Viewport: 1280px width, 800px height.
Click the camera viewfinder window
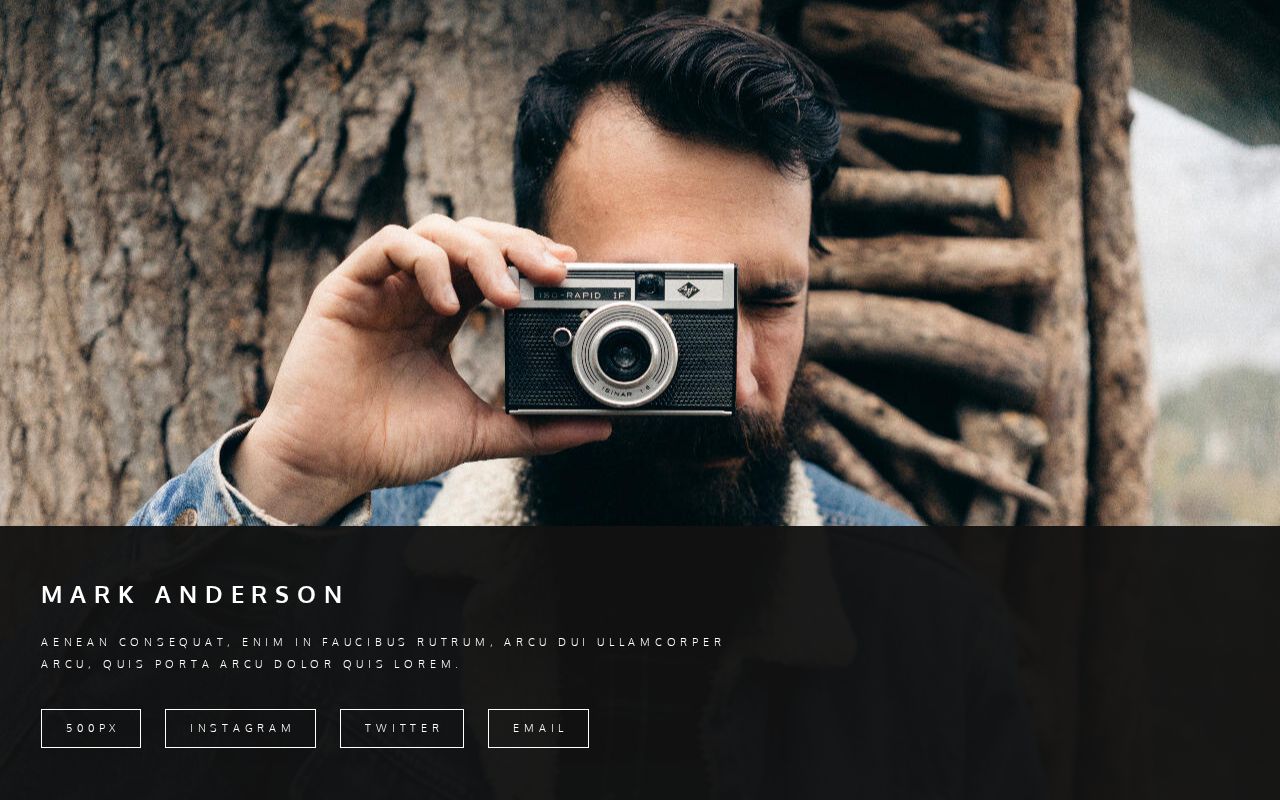[650, 284]
